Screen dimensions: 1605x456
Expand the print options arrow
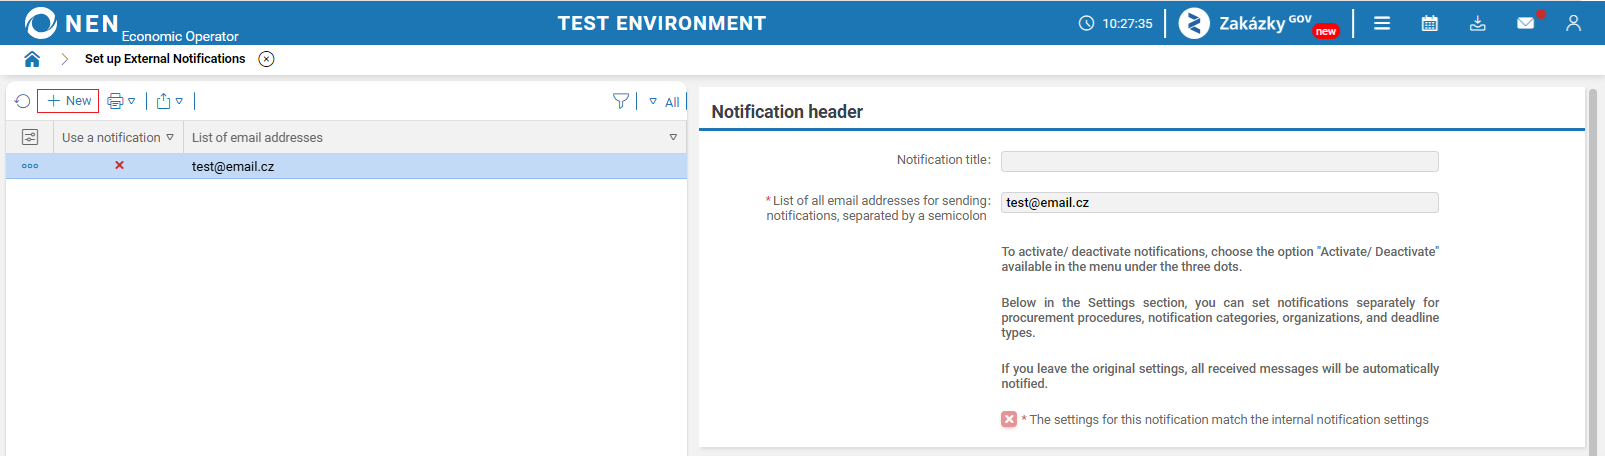pos(132,101)
